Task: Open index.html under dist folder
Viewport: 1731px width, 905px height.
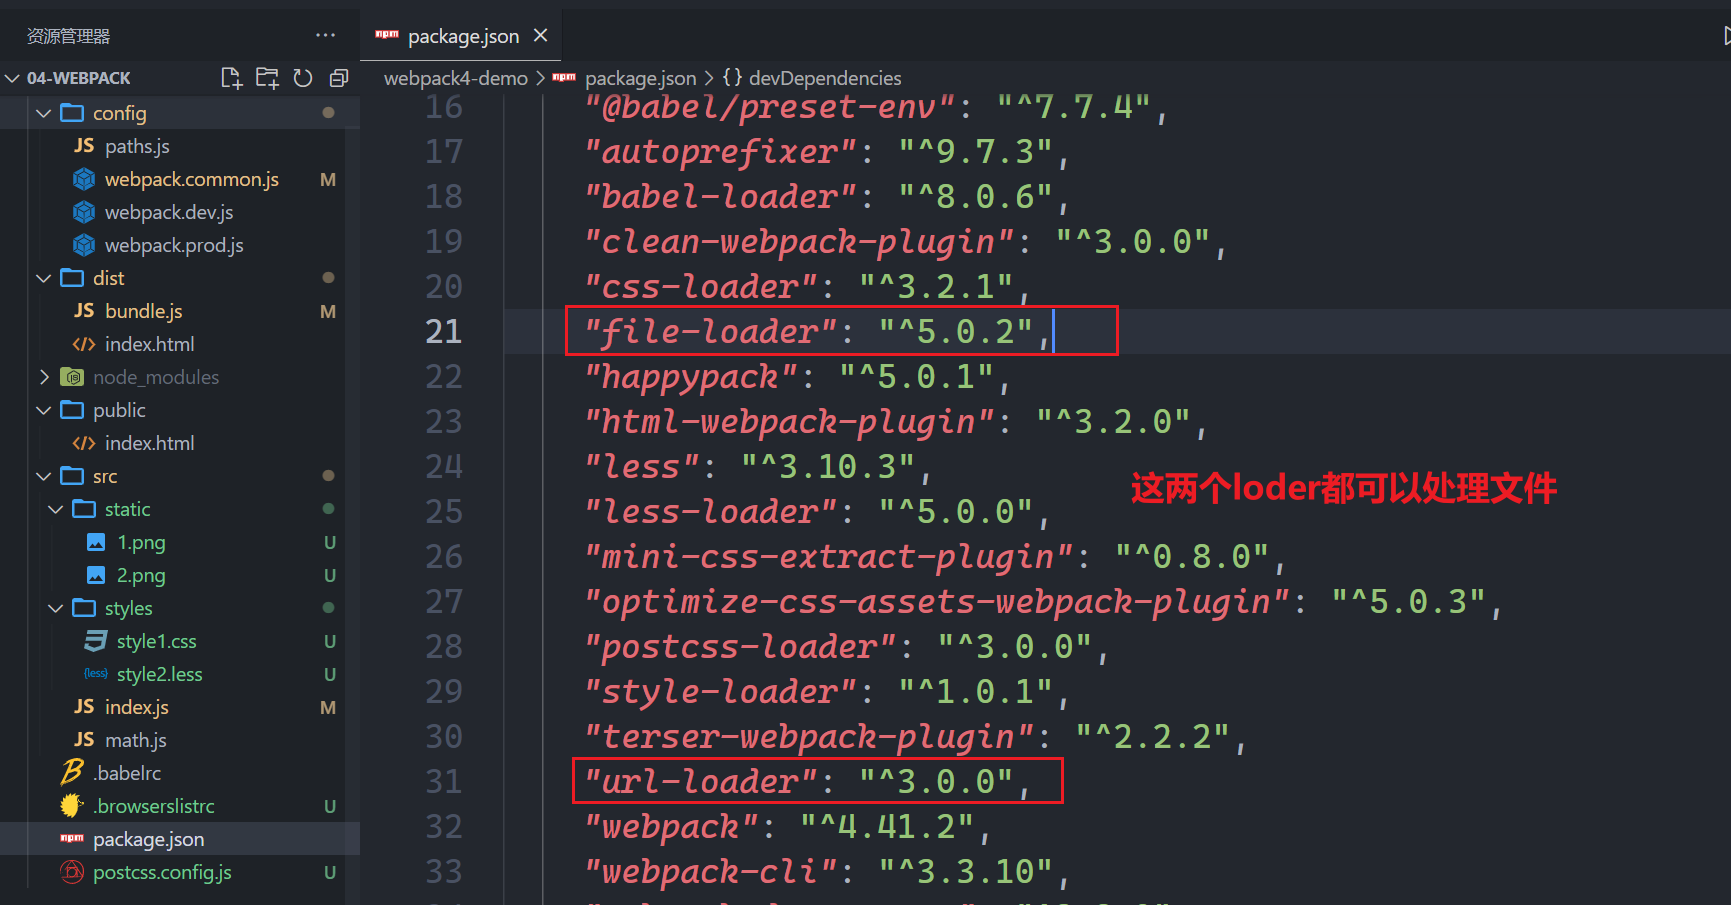Action: point(149,344)
